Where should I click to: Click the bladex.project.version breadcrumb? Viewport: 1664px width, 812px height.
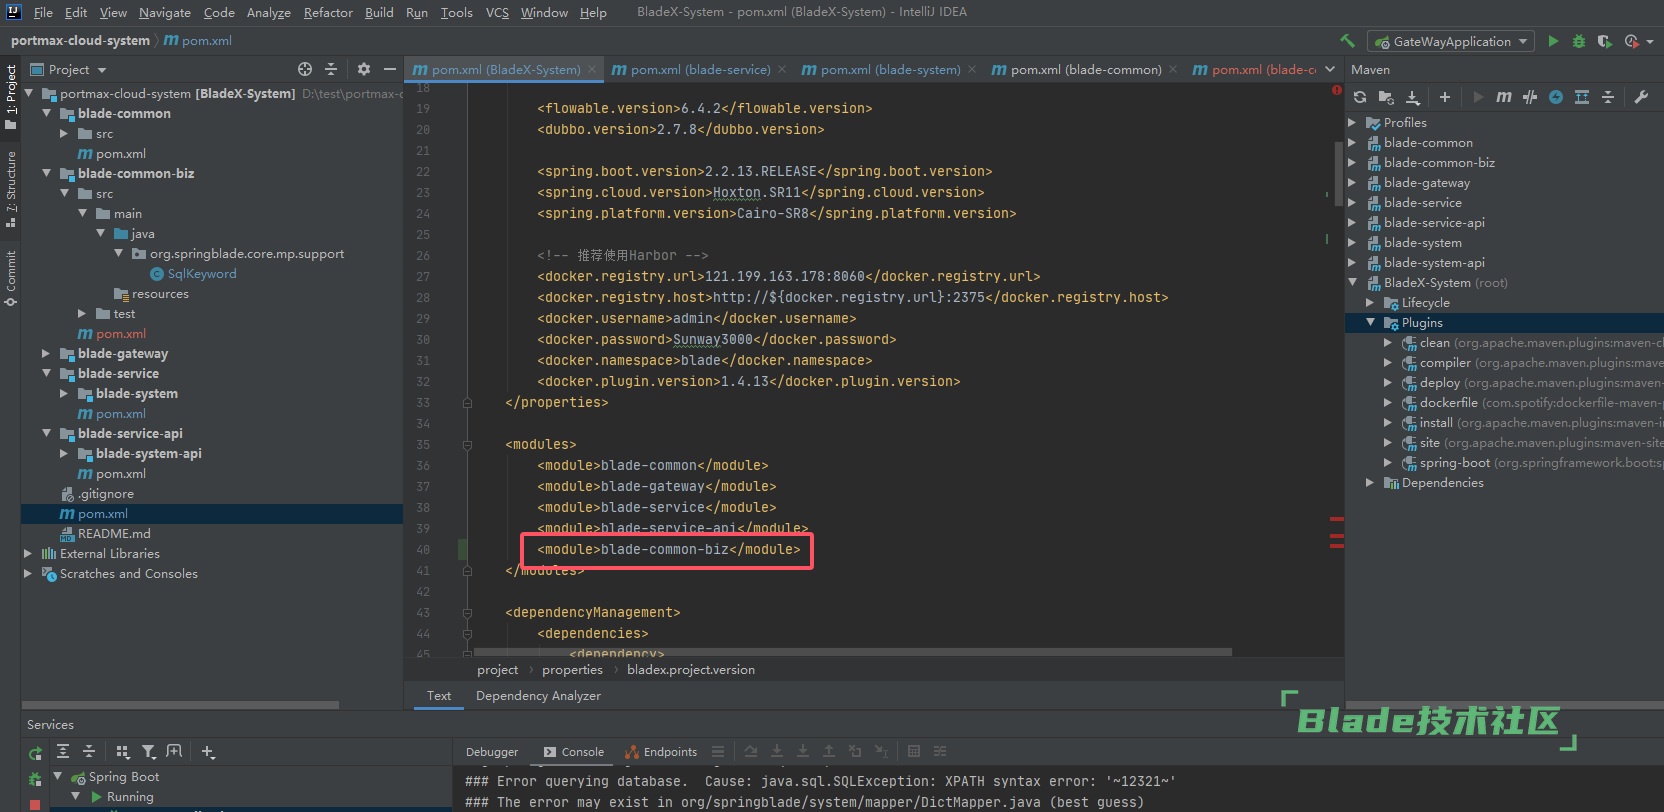(x=690, y=669)
